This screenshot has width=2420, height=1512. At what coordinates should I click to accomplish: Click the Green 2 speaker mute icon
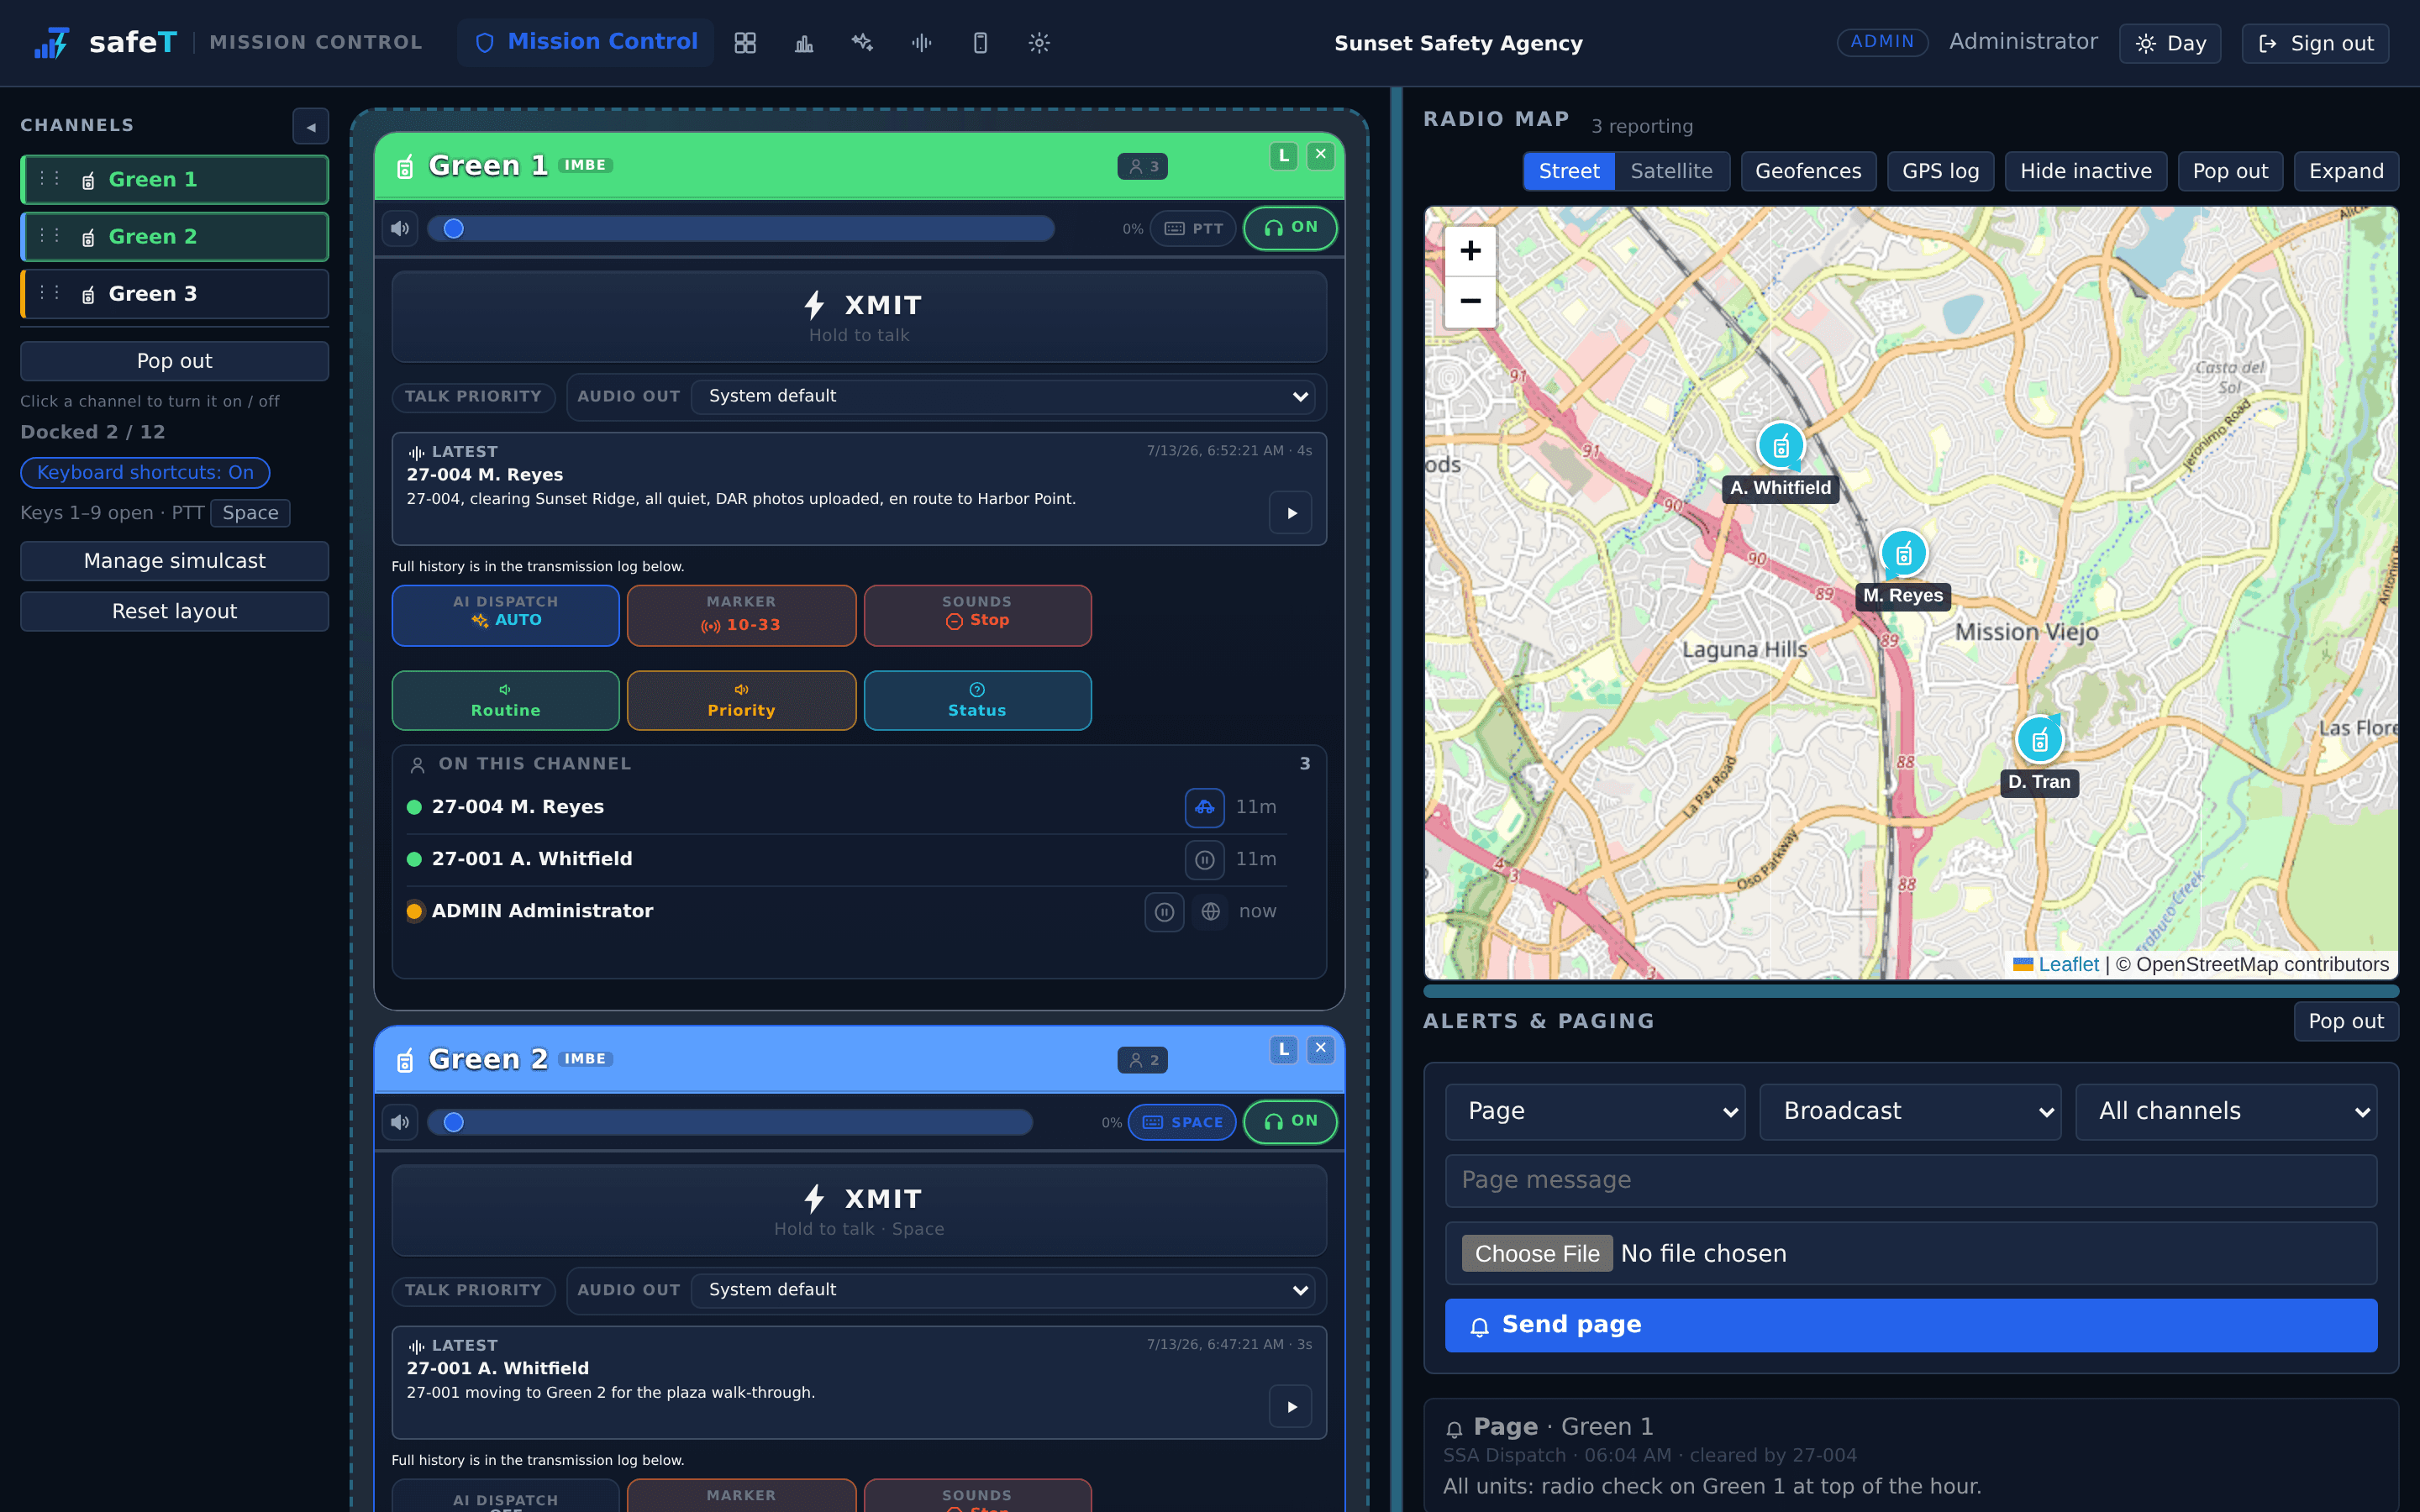coord(400,1122)
